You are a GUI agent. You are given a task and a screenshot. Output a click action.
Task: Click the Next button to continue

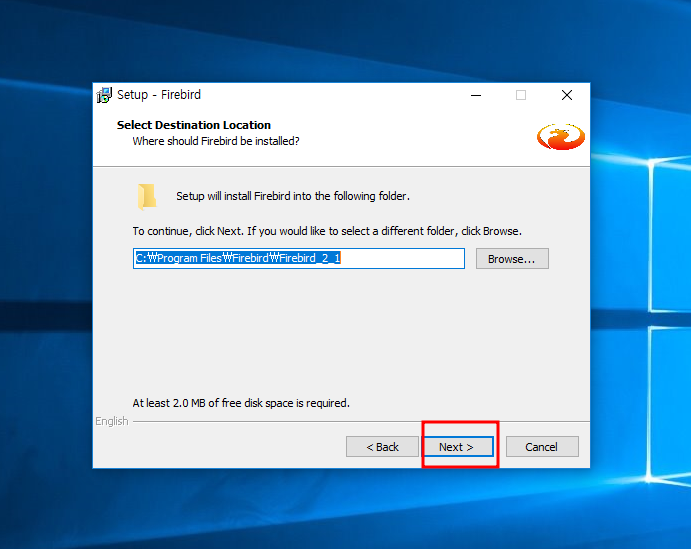[x=458, y=447]
